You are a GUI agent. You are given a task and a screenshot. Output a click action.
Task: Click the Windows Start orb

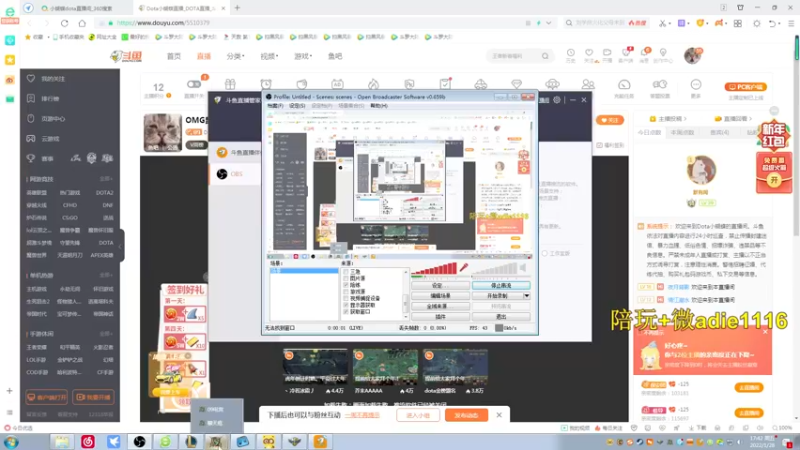coord(11,442)
